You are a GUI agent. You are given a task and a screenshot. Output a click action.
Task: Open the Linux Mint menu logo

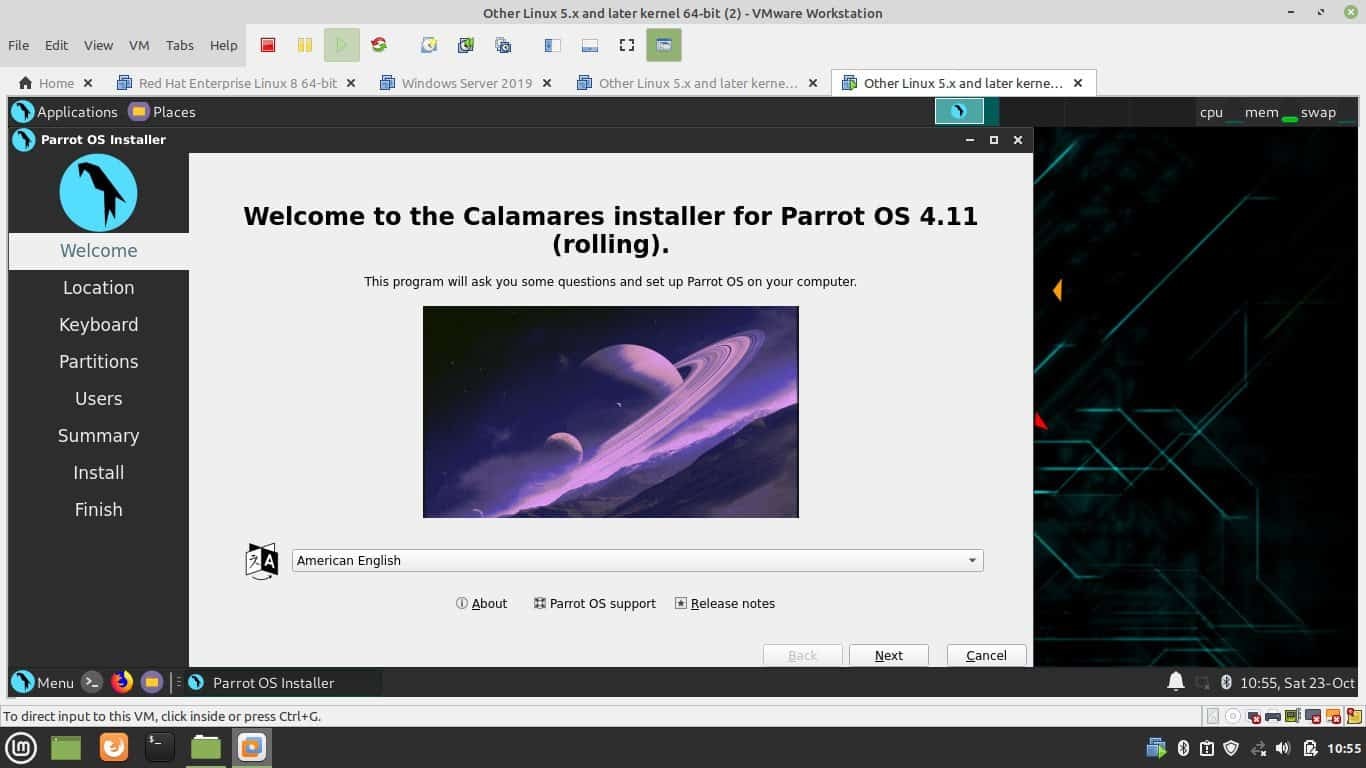coord(22,747)
